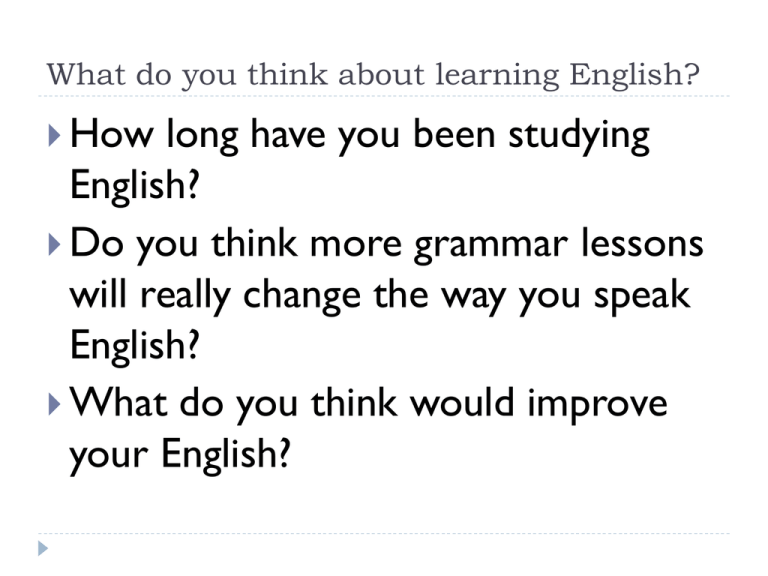Click the dotted footer line near the bottom
The height and width of the screenshot is (576, 768).
[384, 533]
